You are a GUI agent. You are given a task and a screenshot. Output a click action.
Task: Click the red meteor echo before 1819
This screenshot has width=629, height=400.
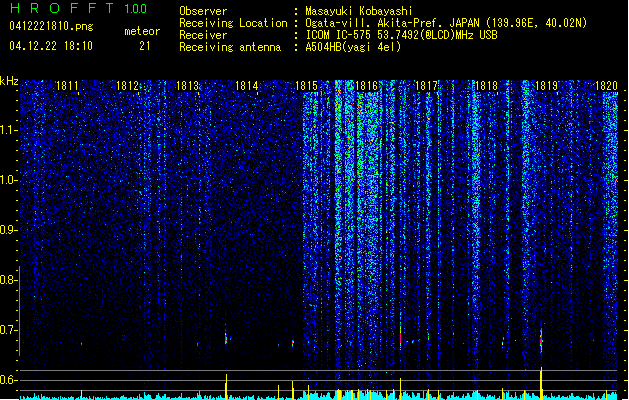pos(541,340)
